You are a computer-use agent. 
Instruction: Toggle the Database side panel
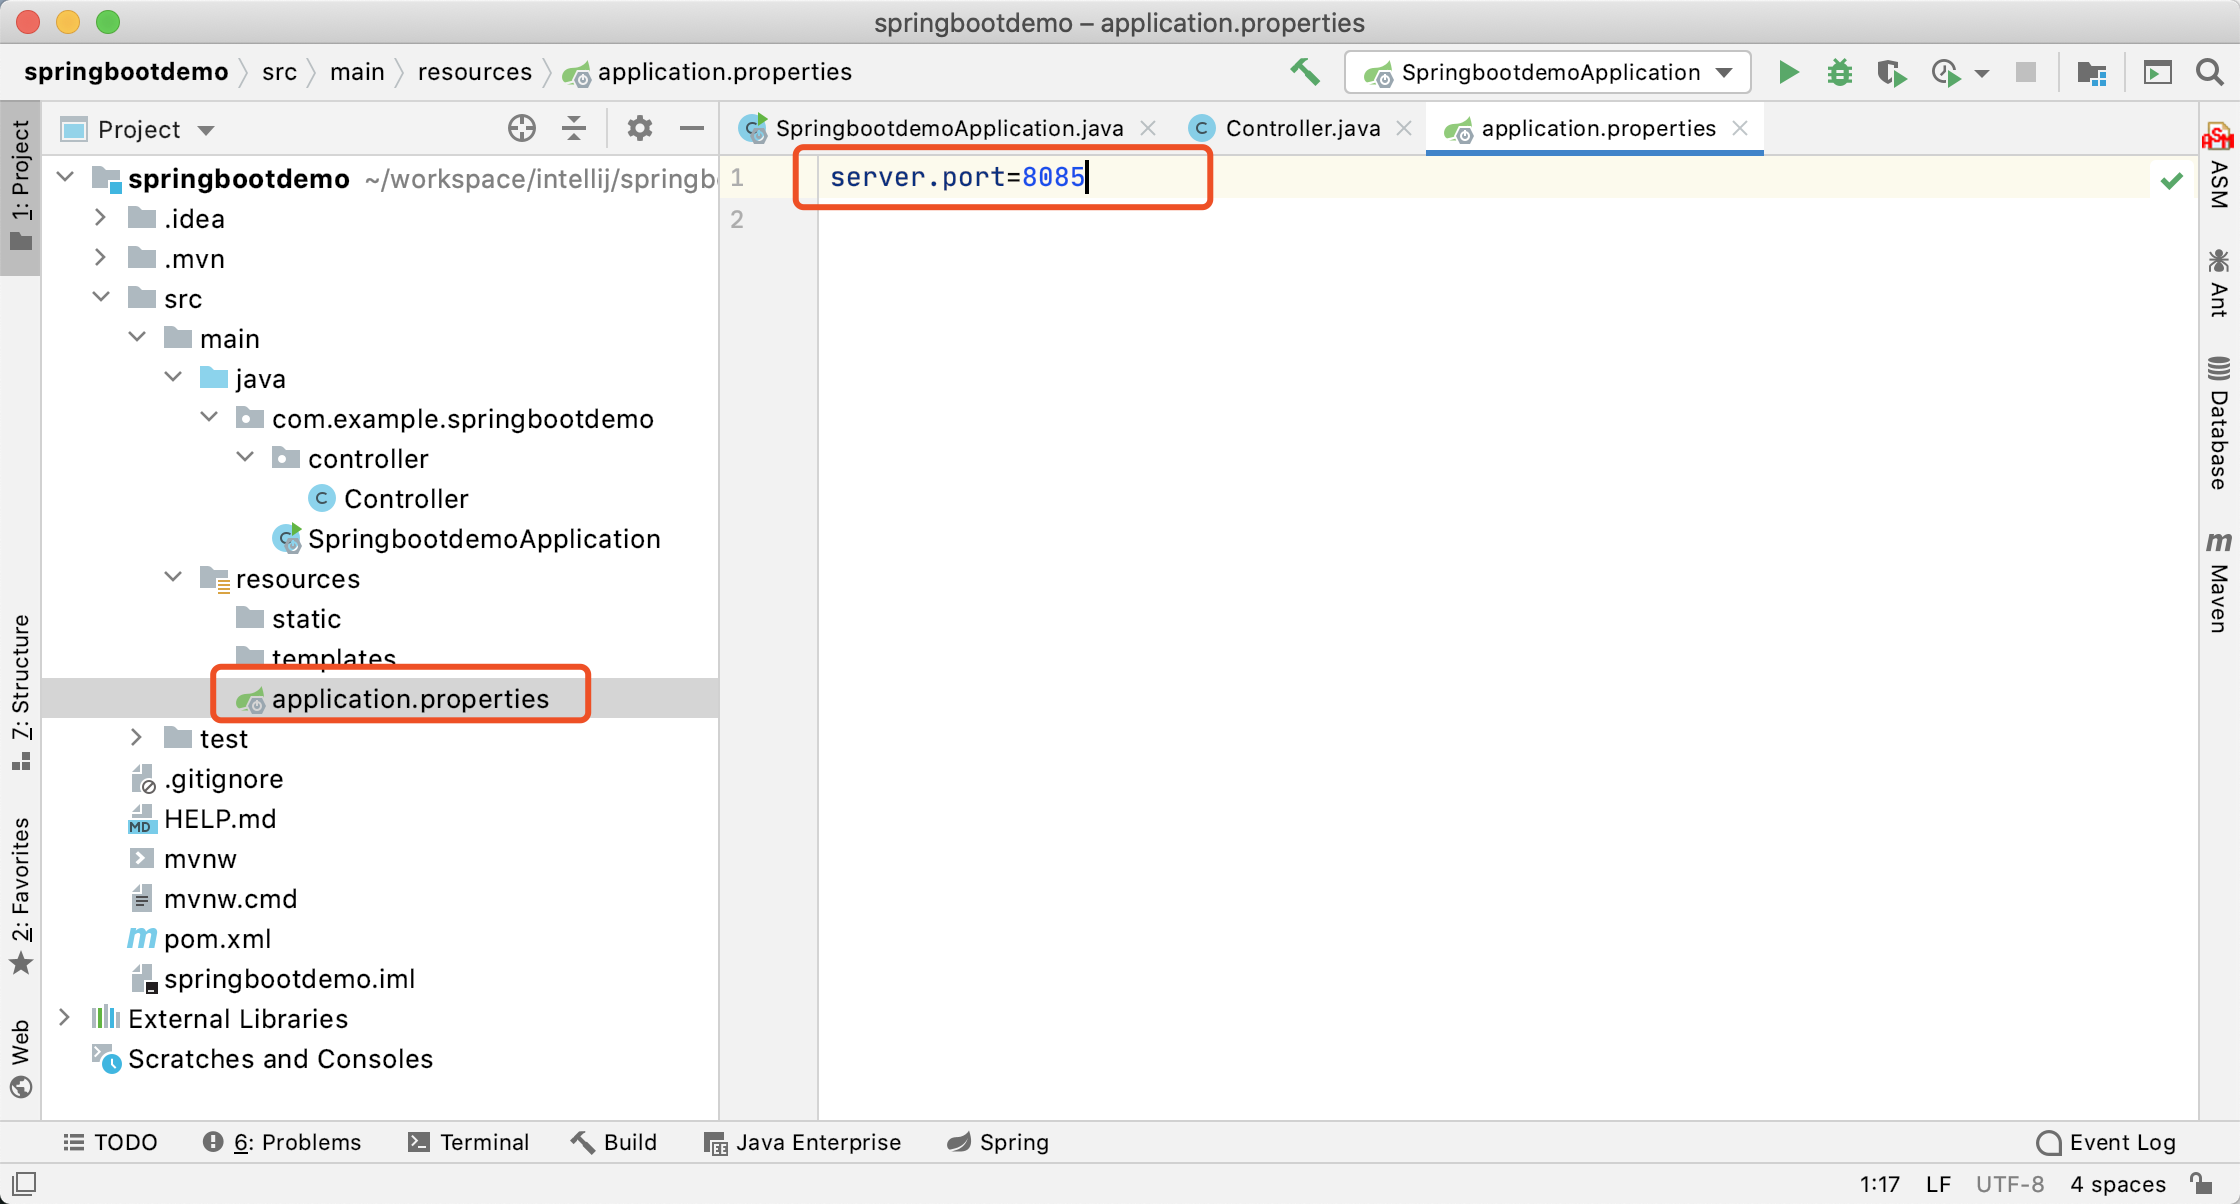point(2219,424)
